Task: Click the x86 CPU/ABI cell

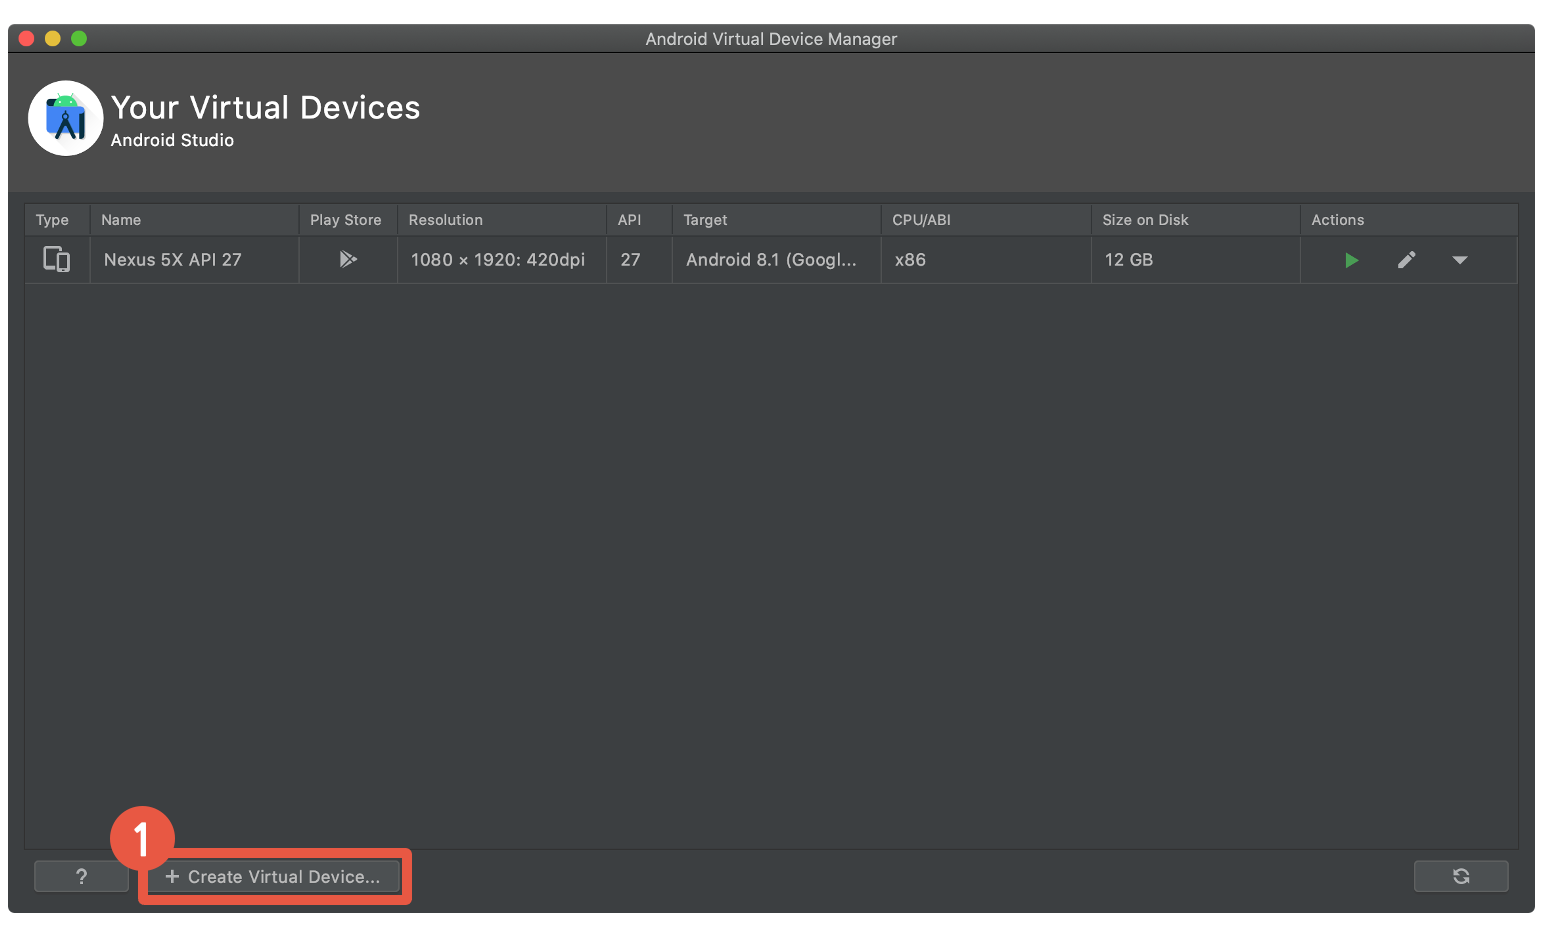Action: [986, 260]
